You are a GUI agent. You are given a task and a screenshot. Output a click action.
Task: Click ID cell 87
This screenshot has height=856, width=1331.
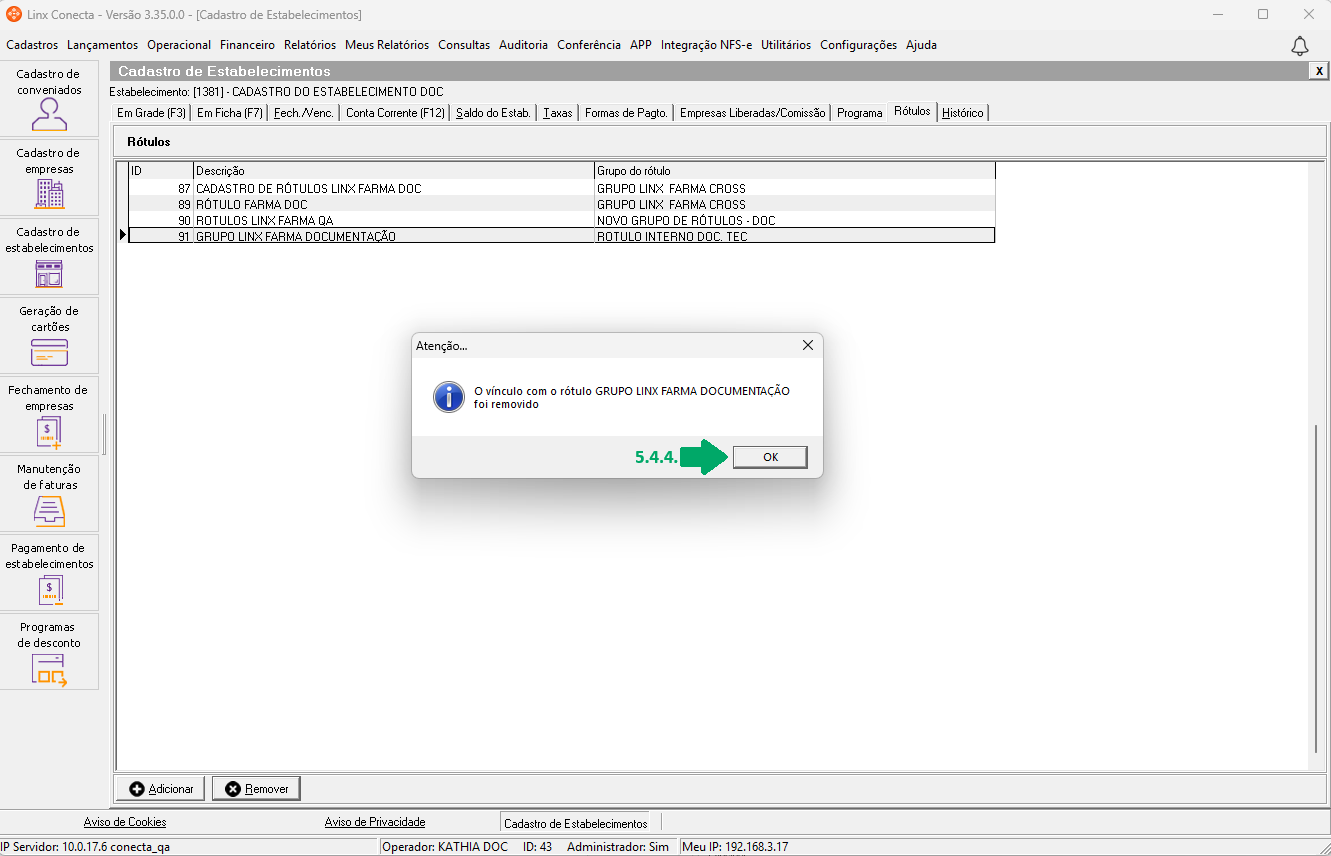point(161,188)
